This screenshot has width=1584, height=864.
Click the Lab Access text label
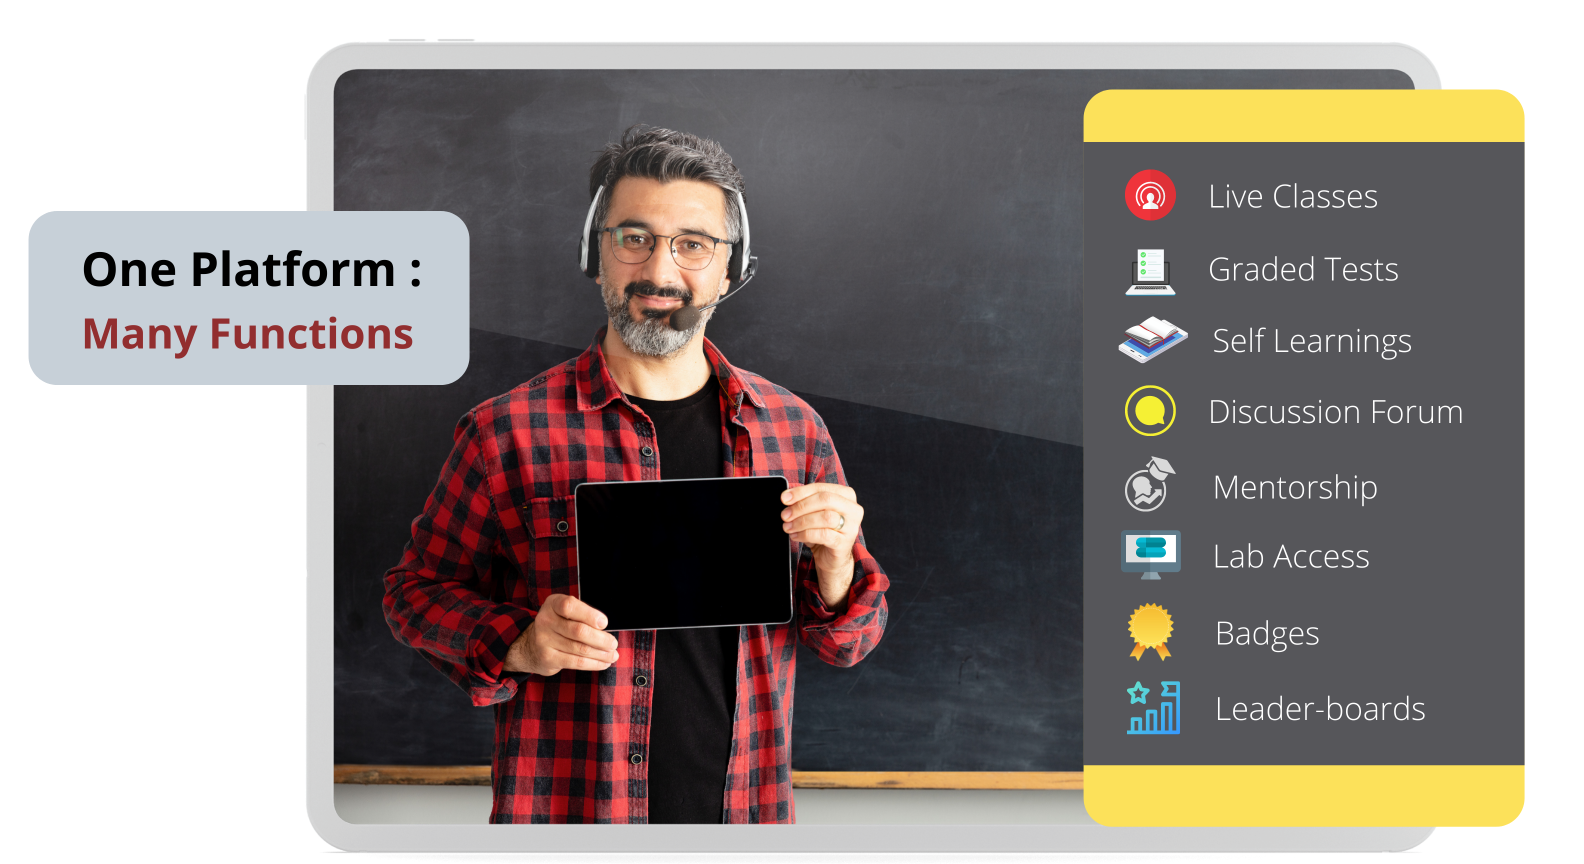point(1291,556)
